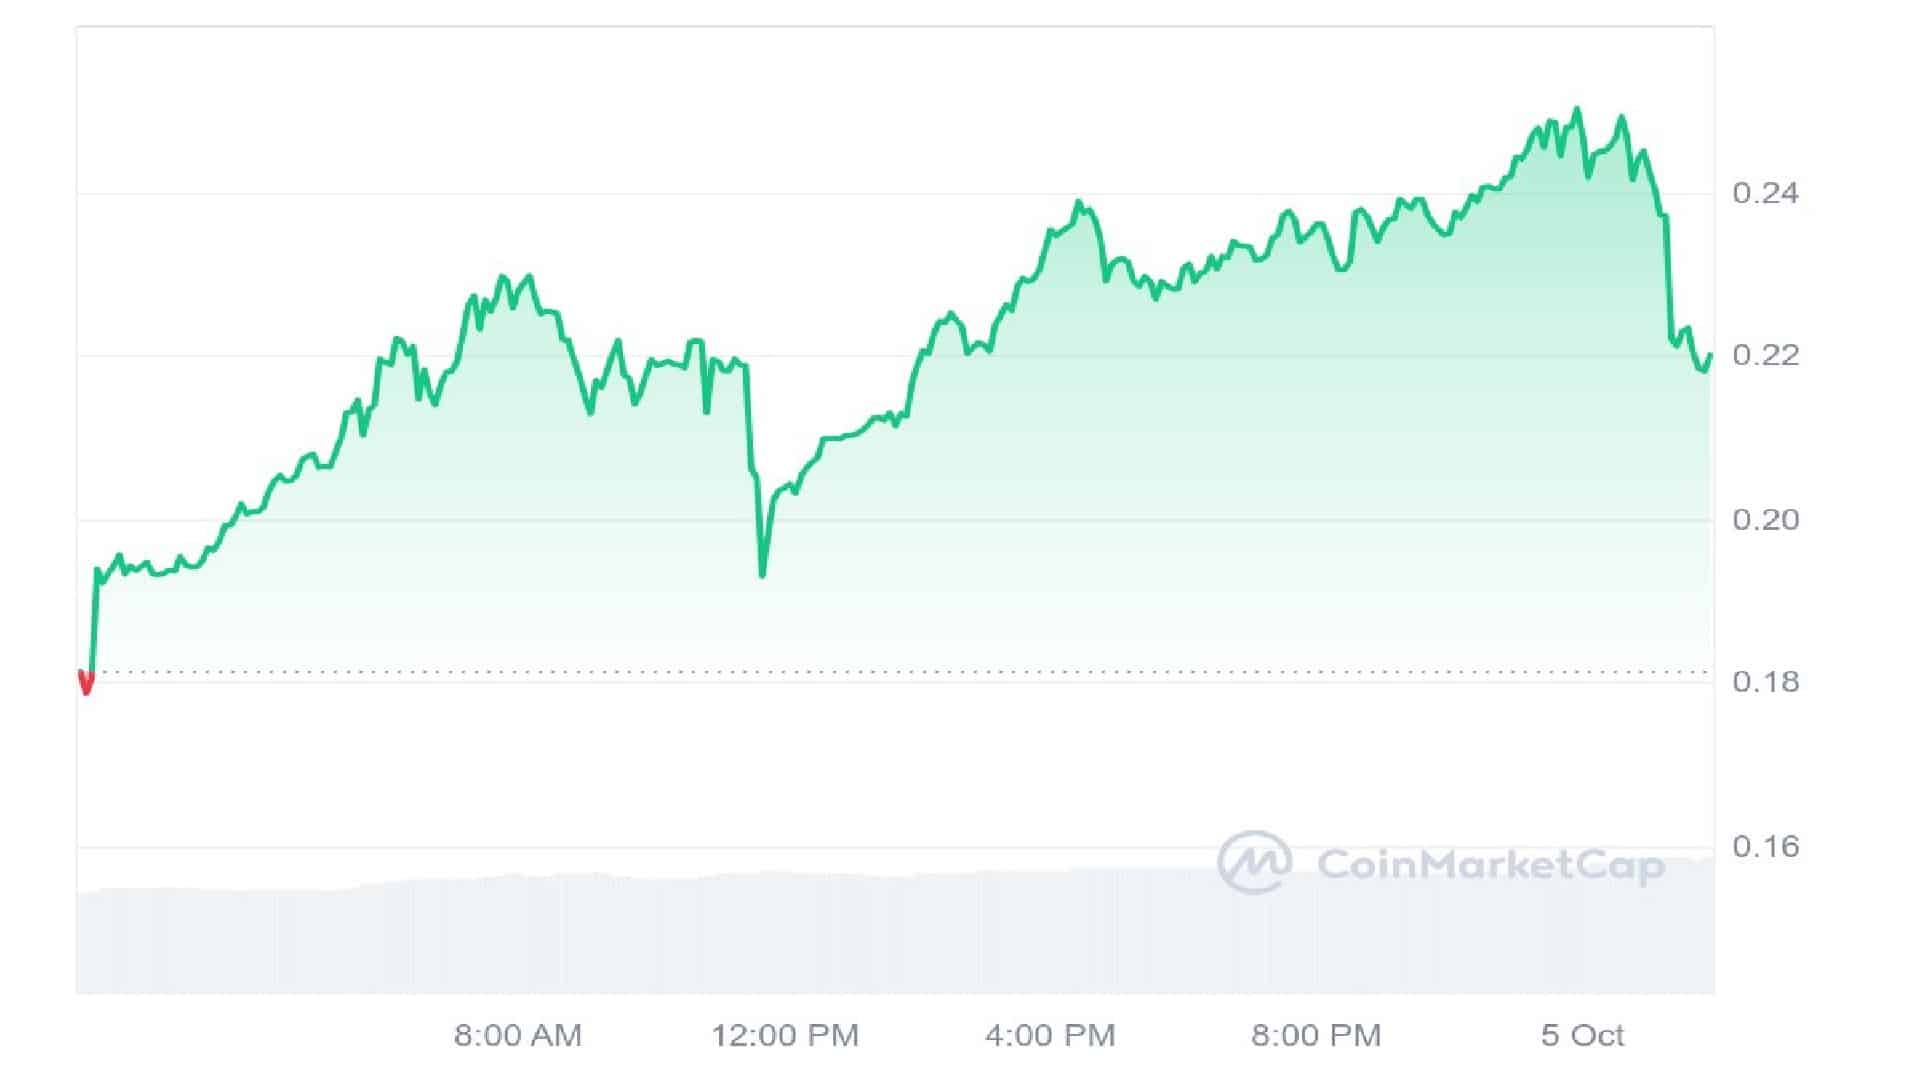1920x1080 pixels.
Task: Select the 8:00 PM time axis label
Action: coord(1316,1035)
